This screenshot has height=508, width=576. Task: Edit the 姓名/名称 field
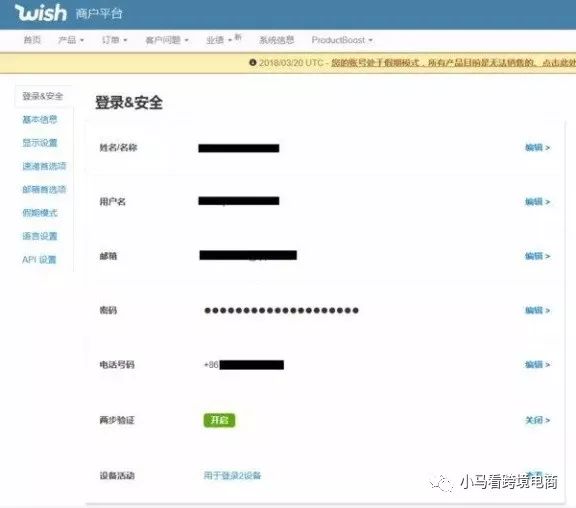[x=537, y=148]
